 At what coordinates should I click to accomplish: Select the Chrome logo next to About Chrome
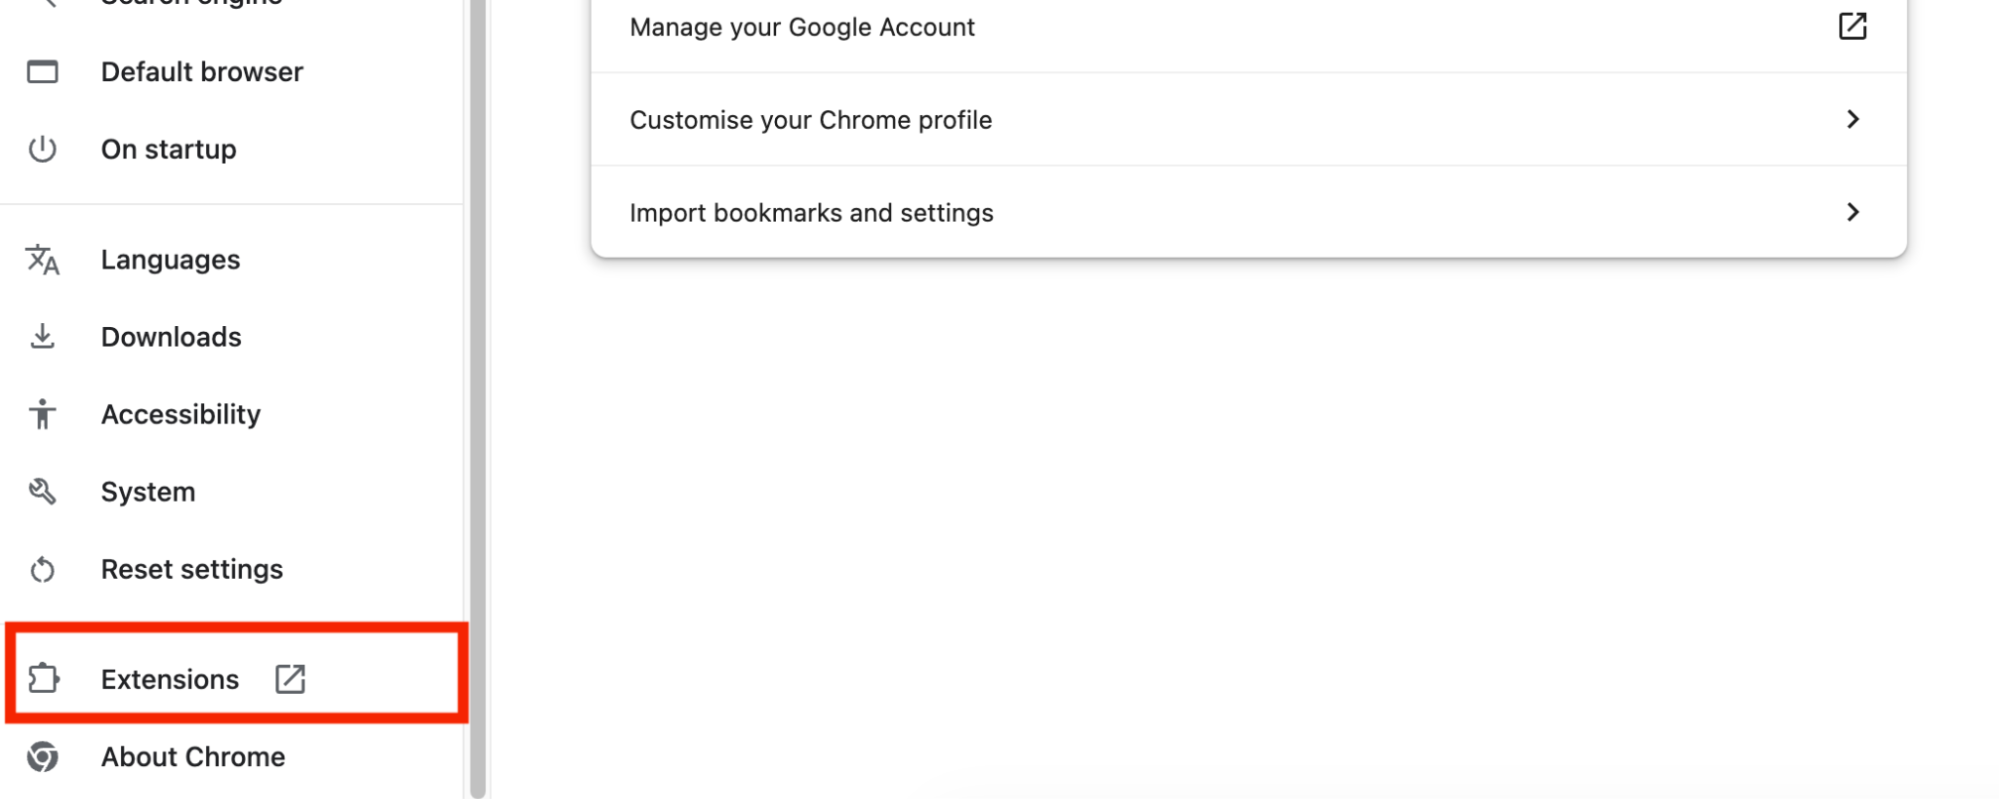[x=42, y=757]
